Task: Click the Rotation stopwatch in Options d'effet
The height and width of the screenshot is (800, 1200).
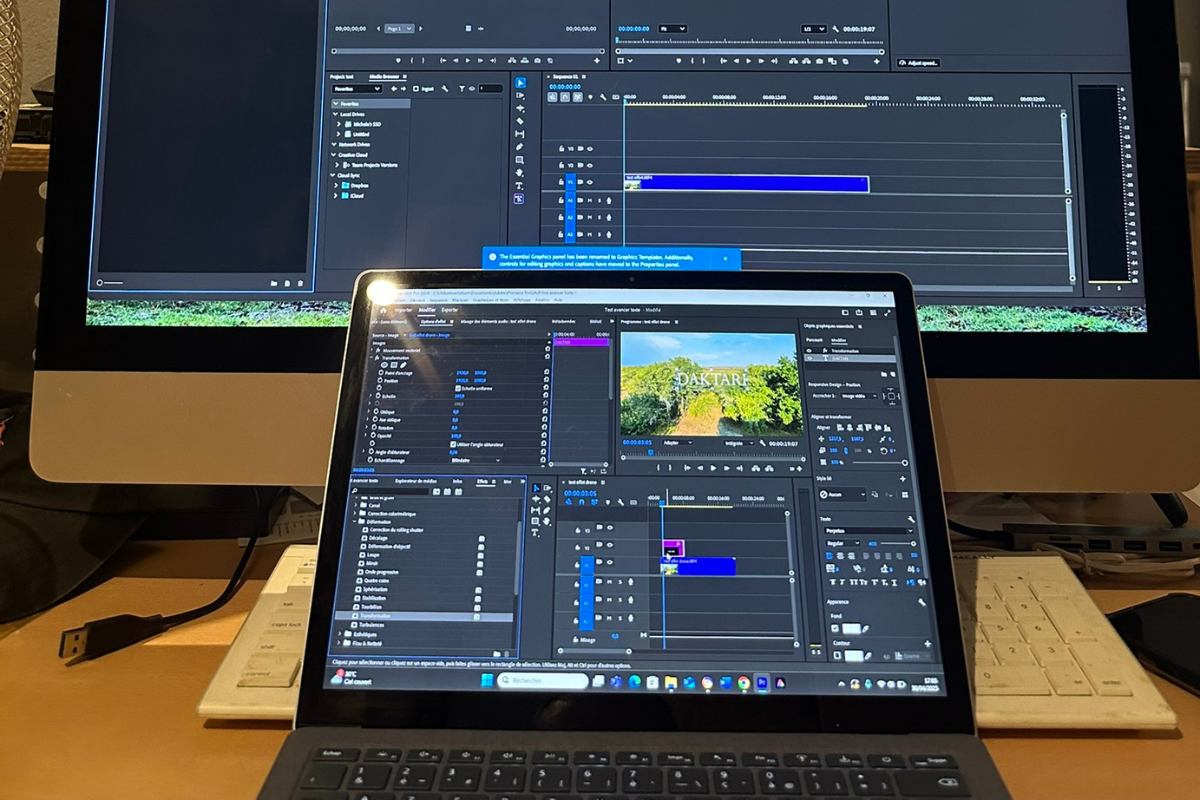Action: tap(376, 428)
